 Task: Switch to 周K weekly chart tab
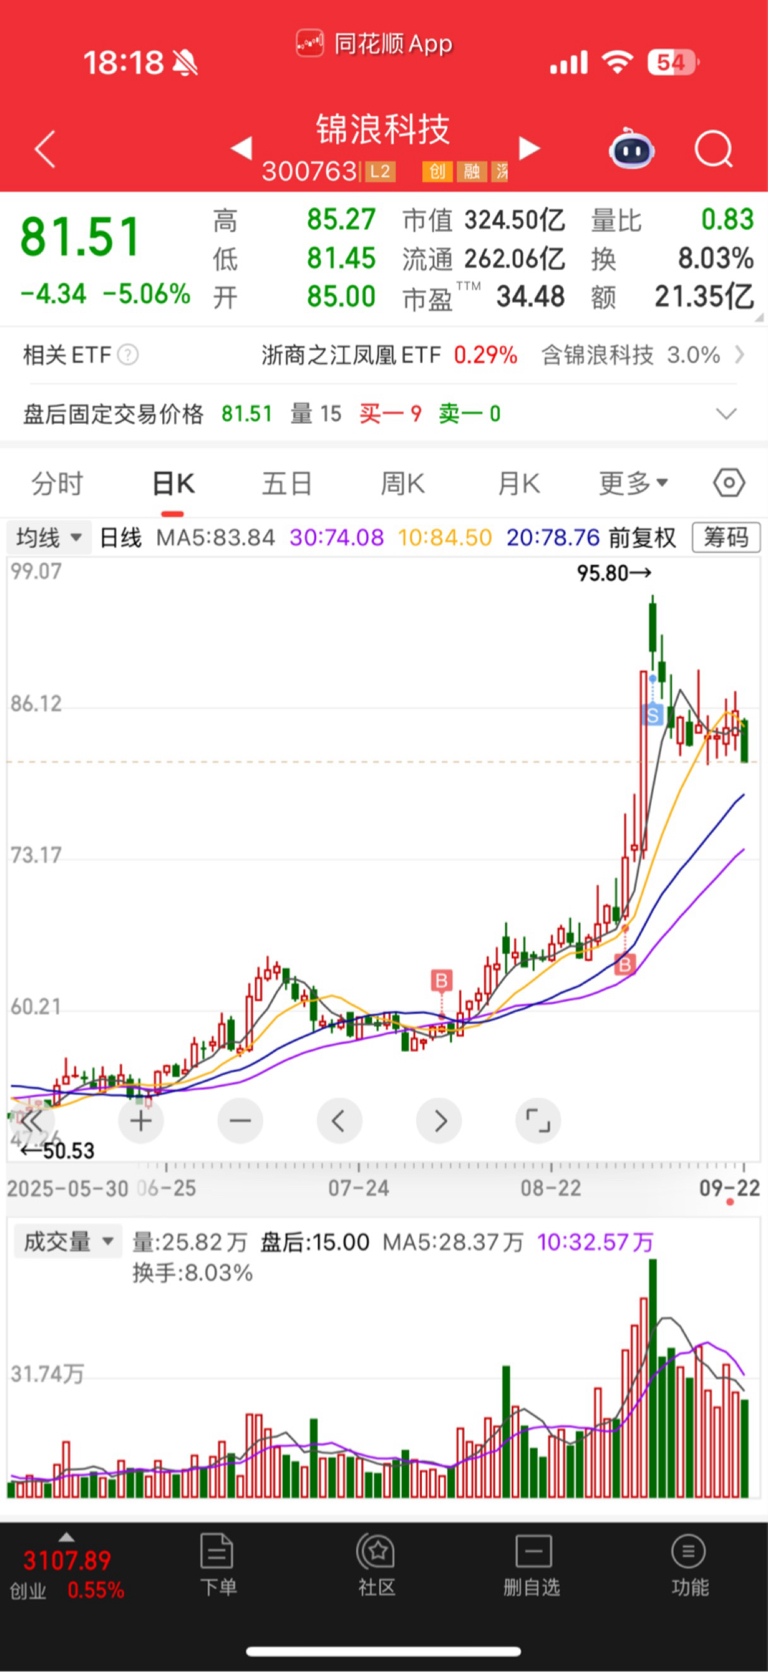coord(403,484)
